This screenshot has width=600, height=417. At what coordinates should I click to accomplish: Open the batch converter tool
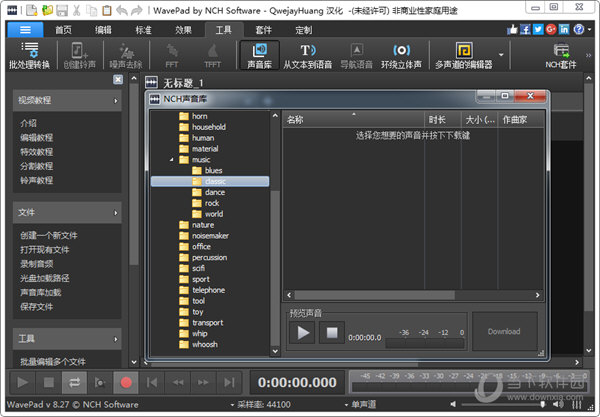click(x=29, y=56)
